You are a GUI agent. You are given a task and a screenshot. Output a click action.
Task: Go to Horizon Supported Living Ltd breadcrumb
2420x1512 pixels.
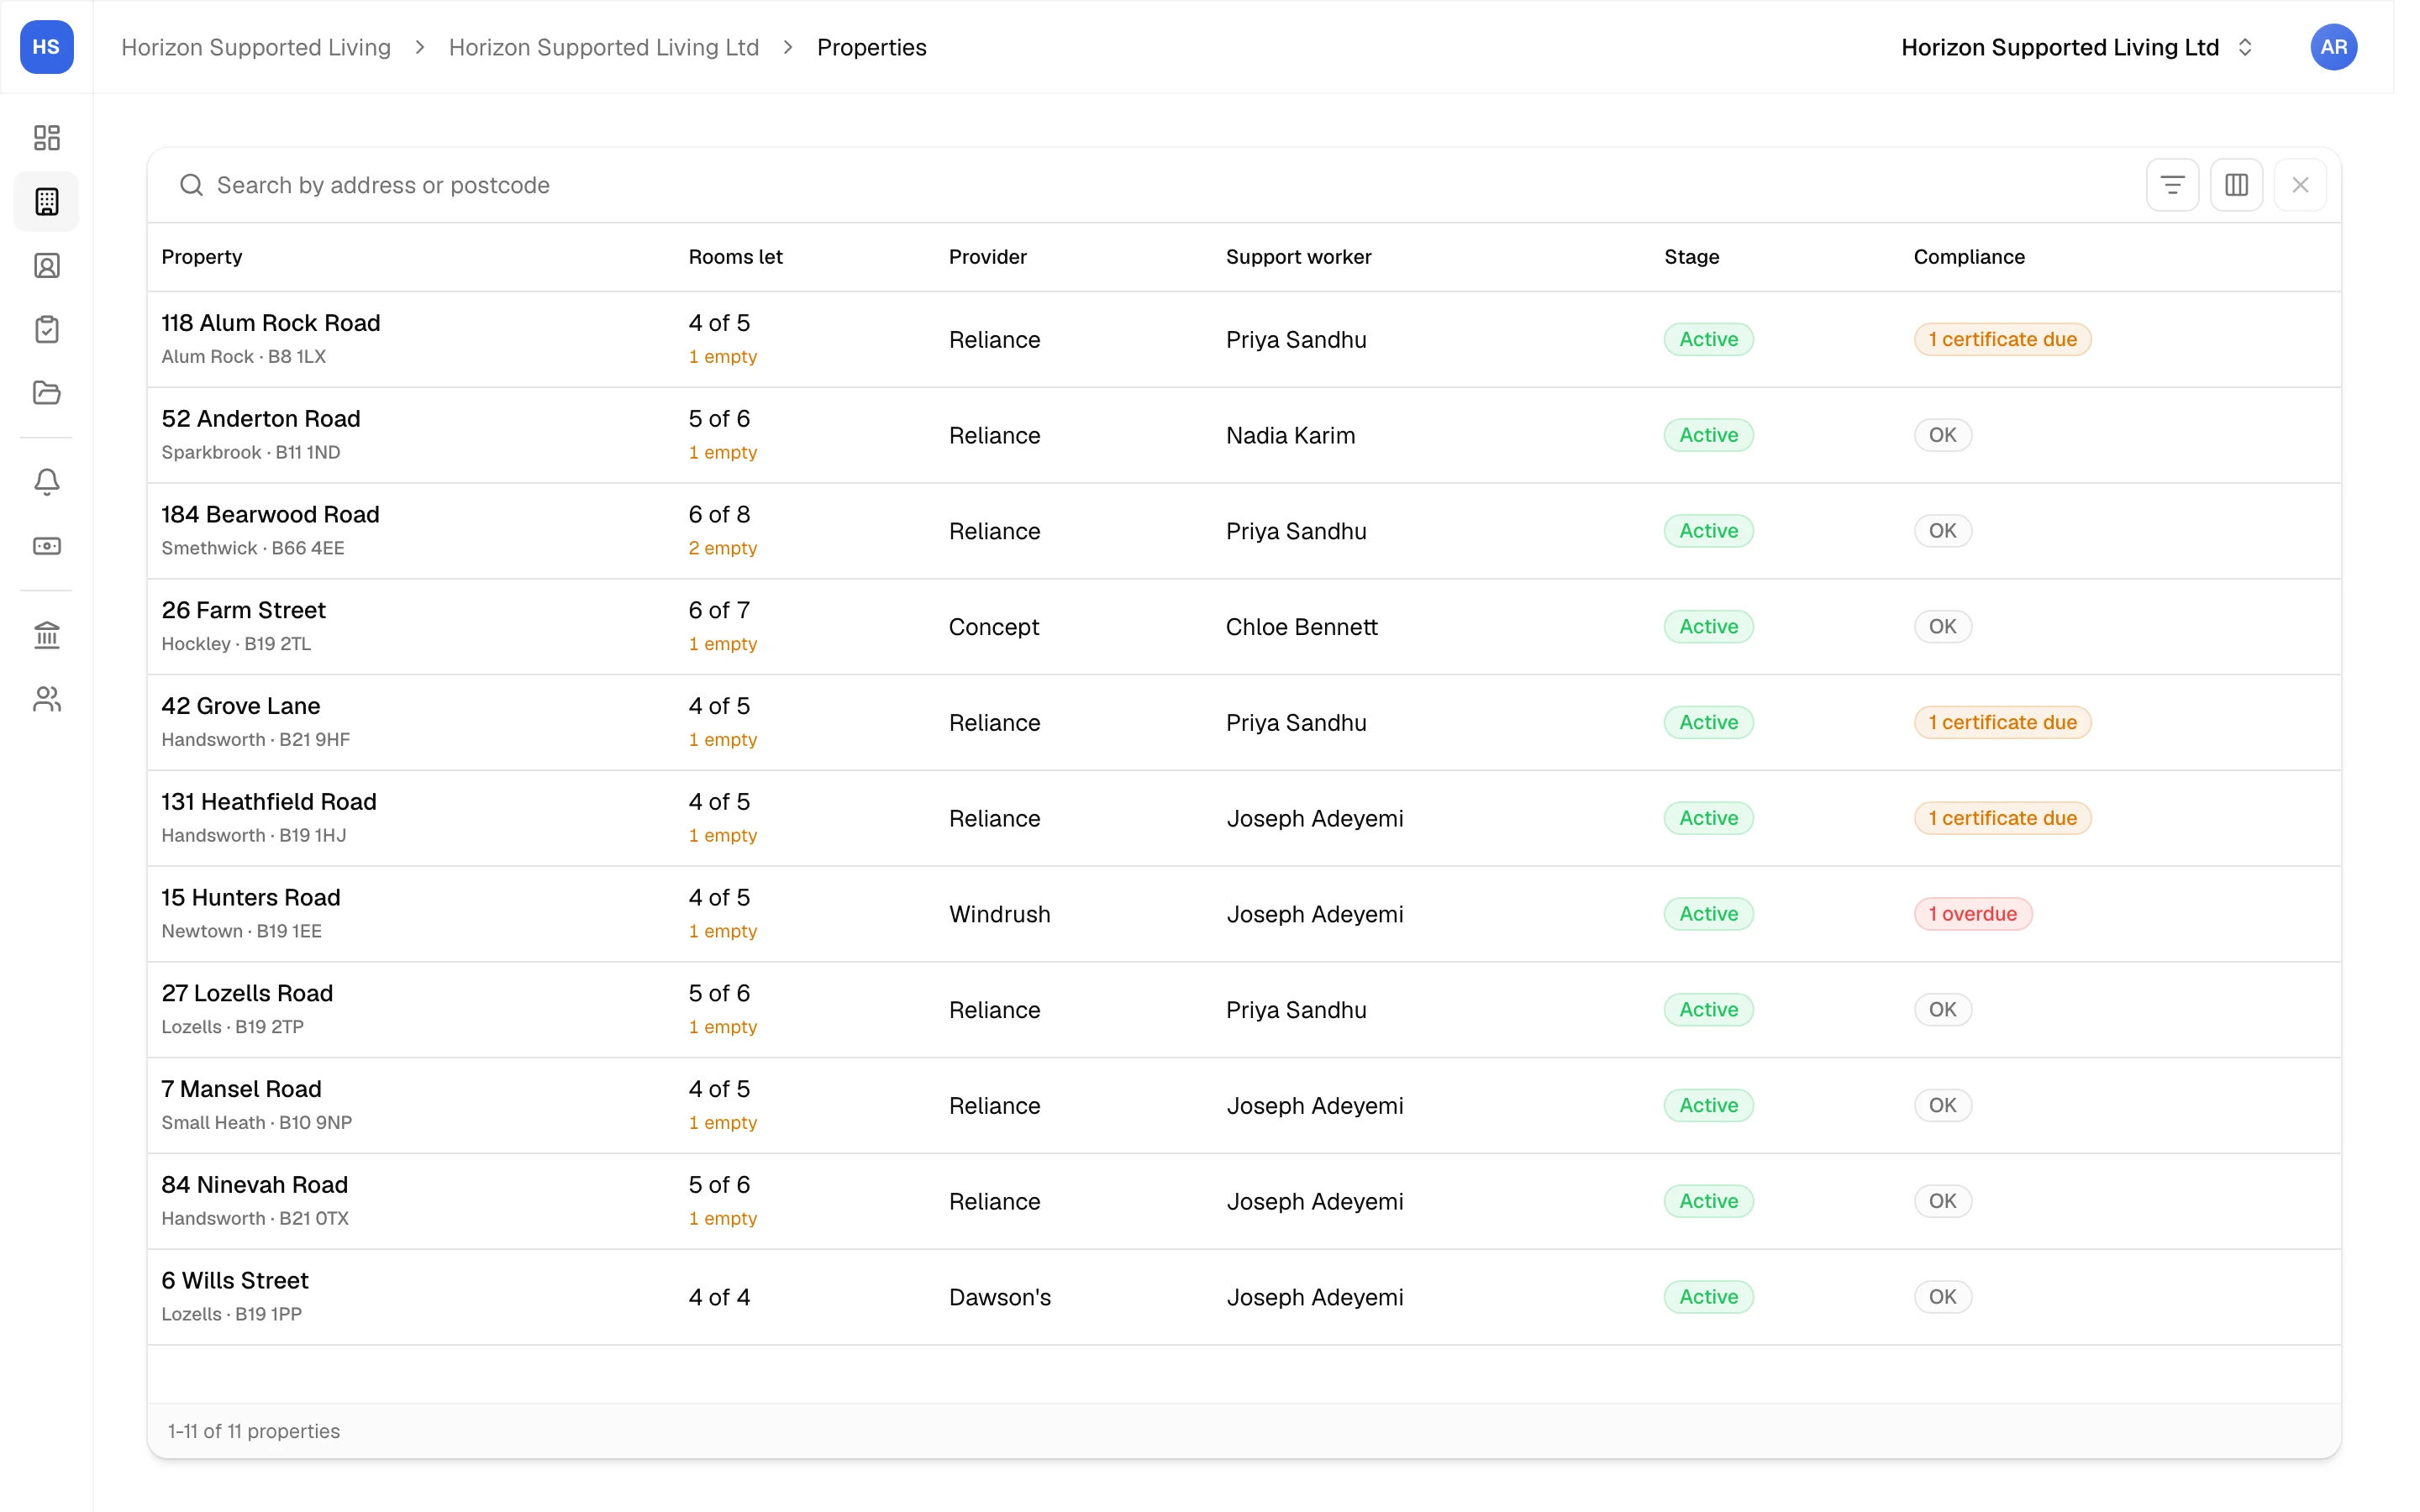click(604, 47)
